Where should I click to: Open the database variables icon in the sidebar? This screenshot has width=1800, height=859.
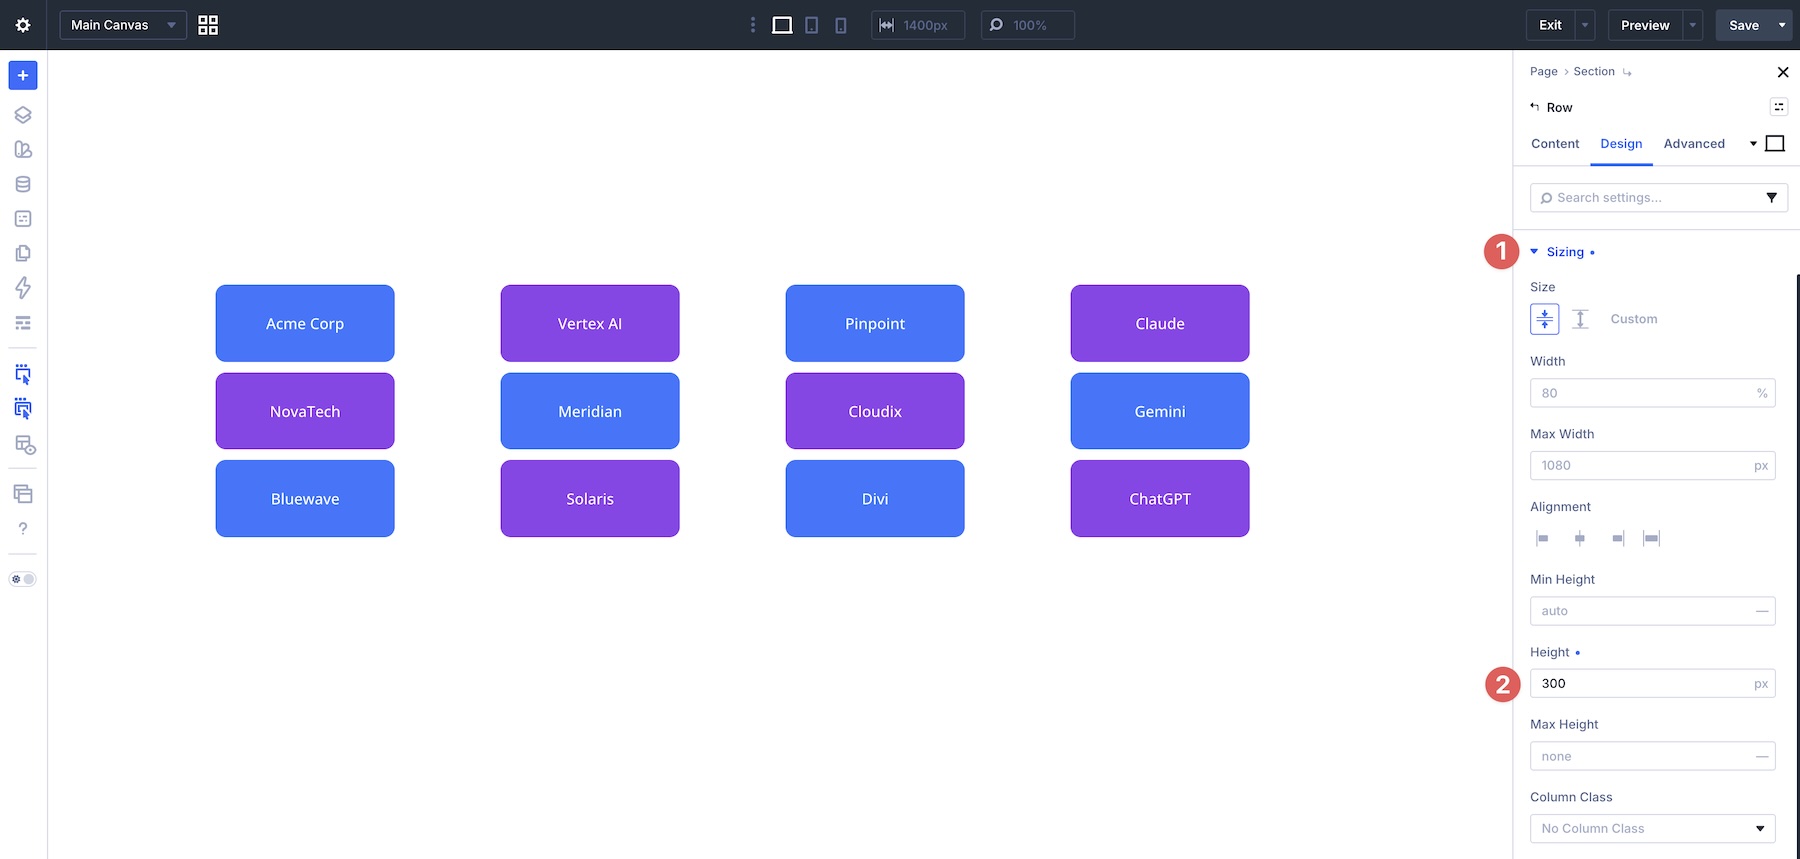click(x=23, y=184)
